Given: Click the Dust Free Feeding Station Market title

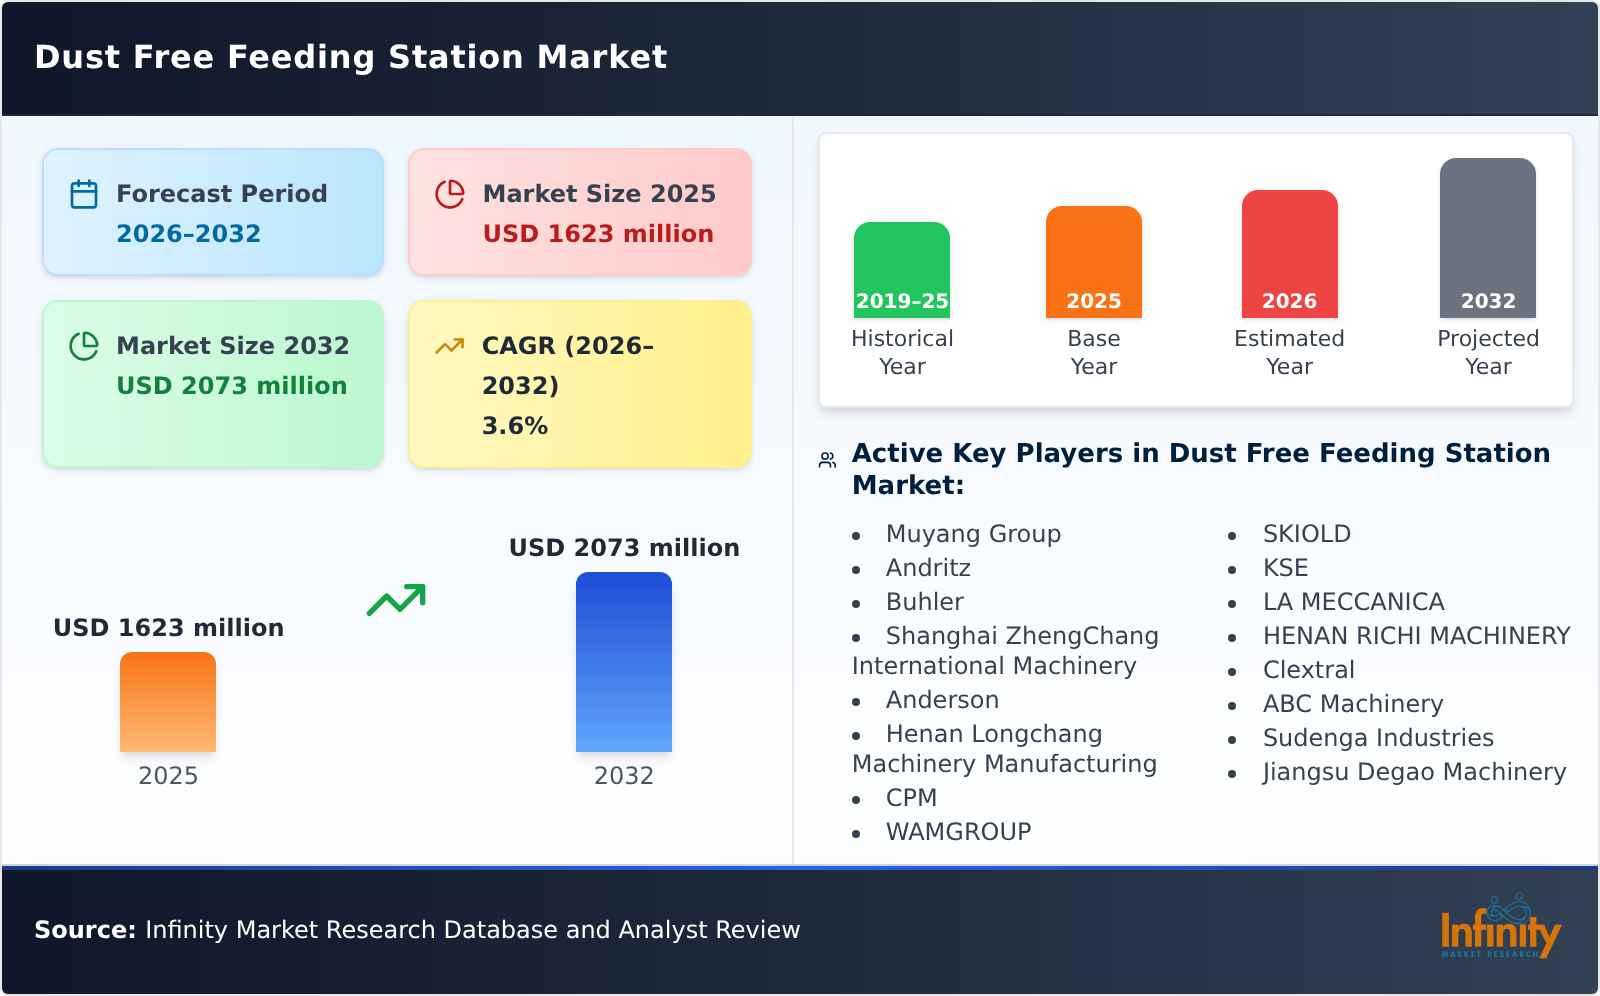Looking at the screenshot, I should click(x=349, y=57).
